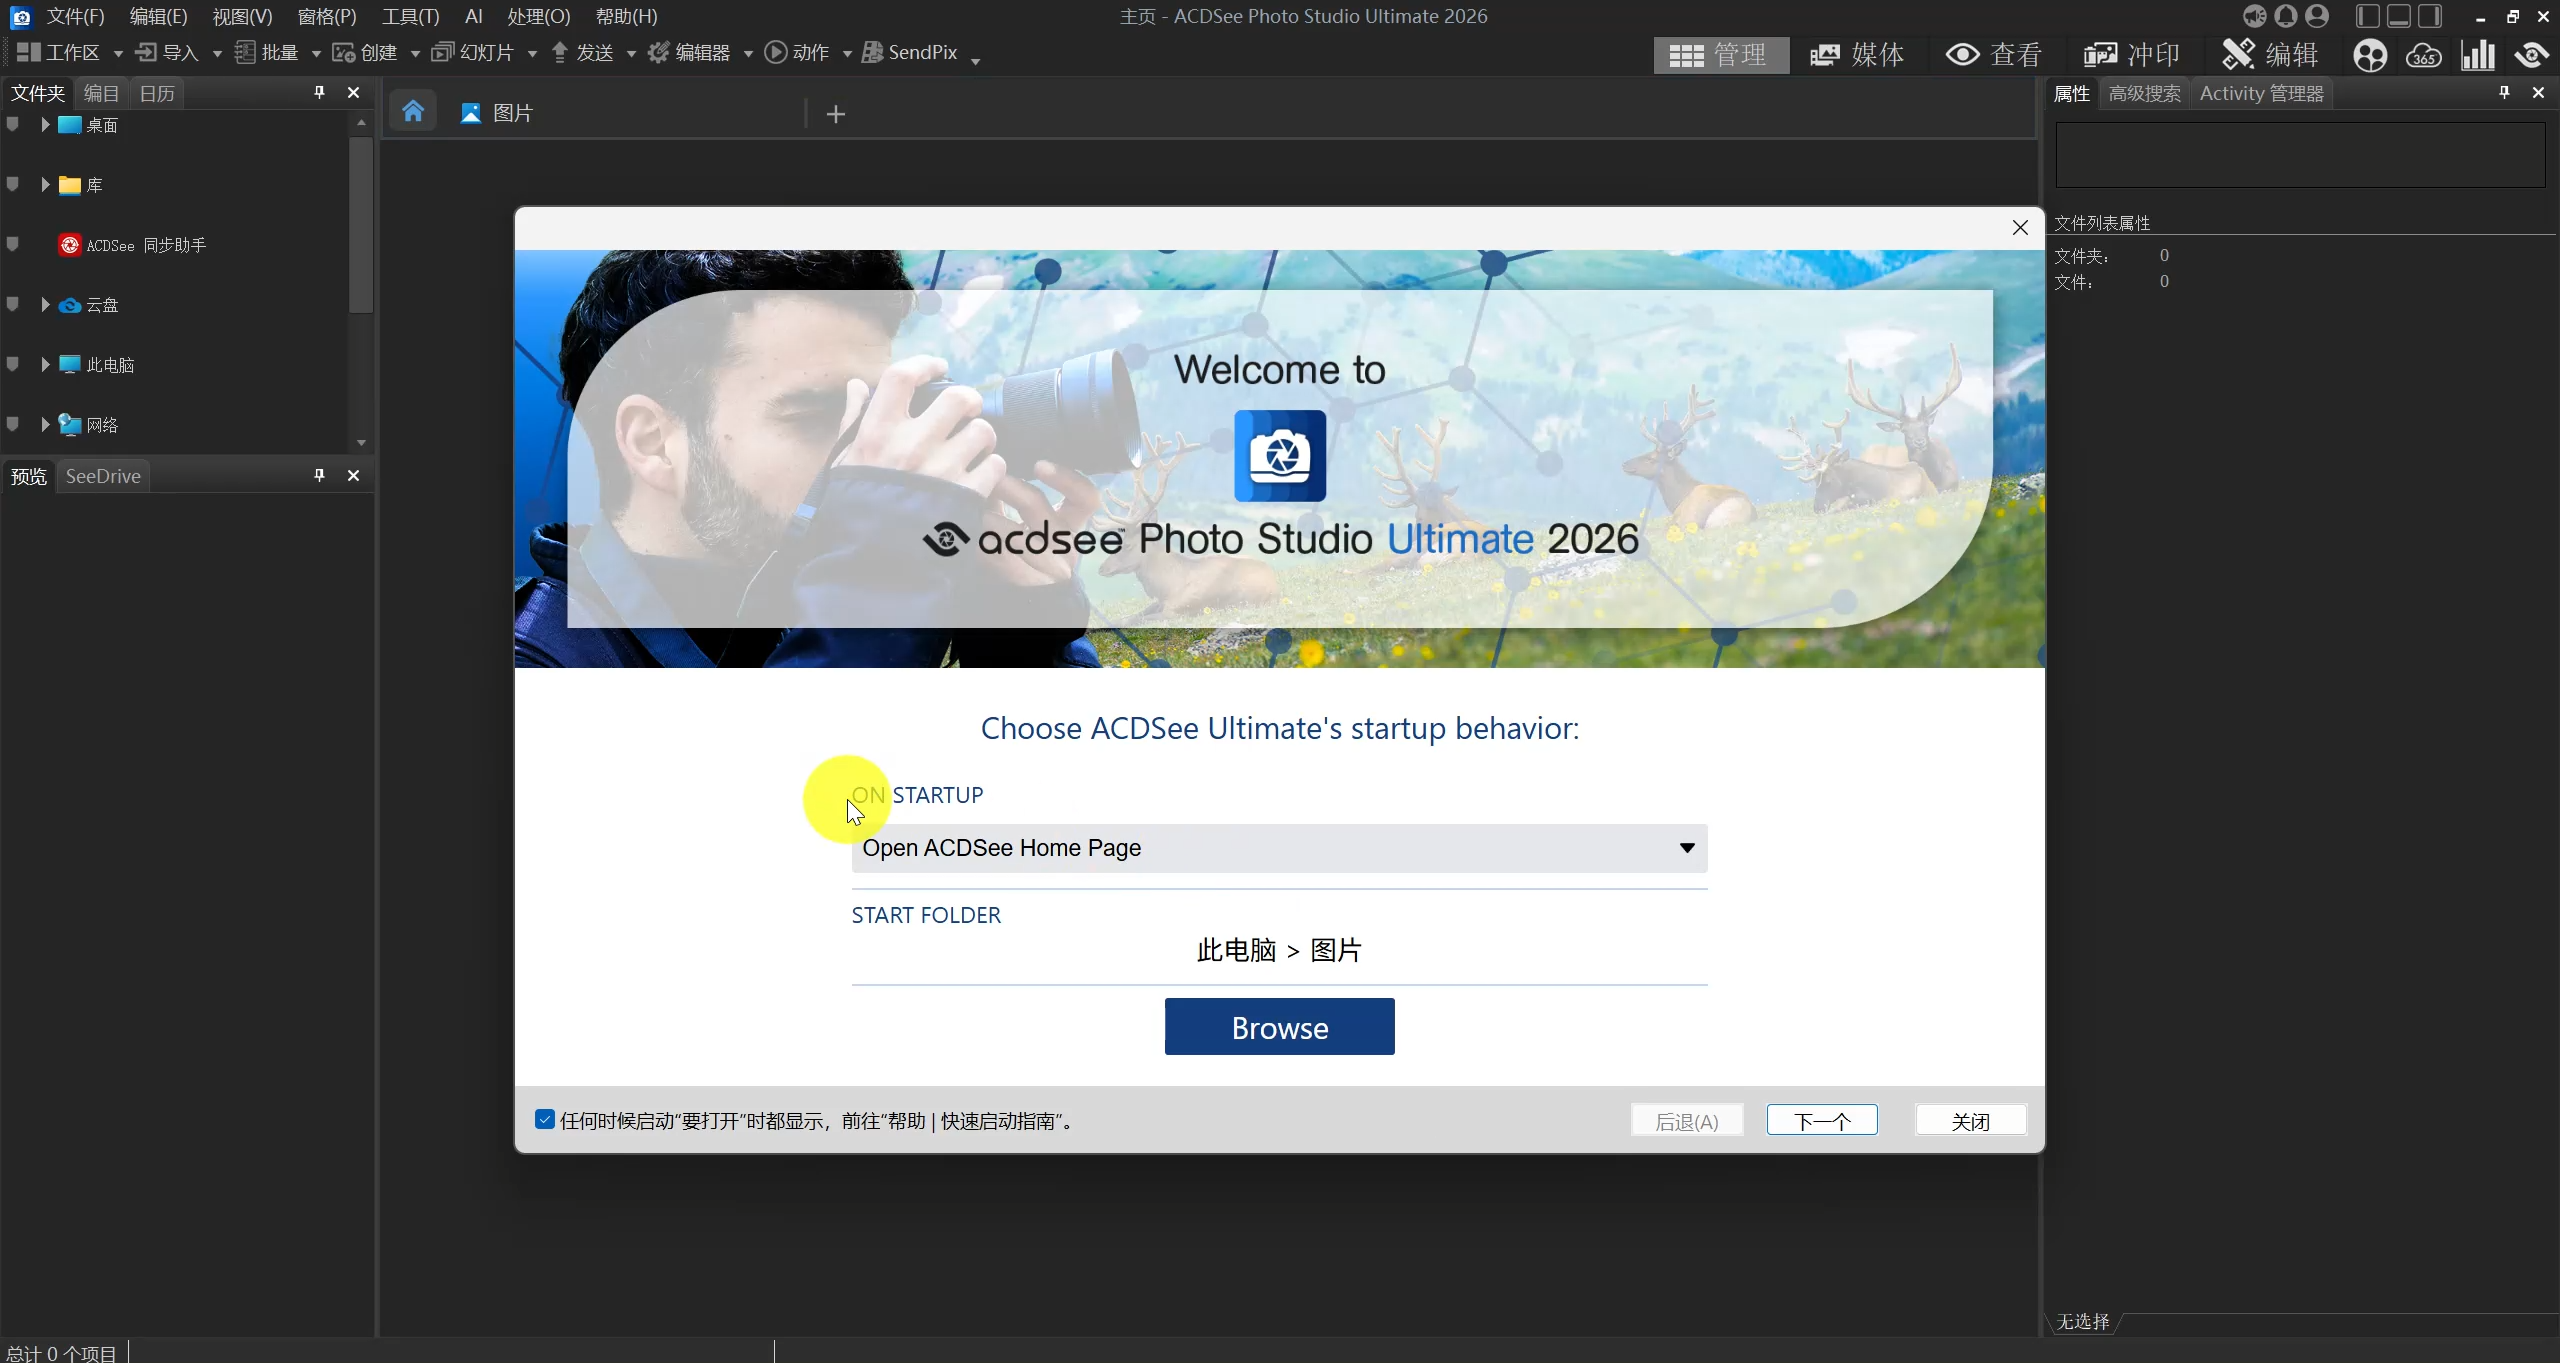Screen dimensions: 2560x1363
Task: Click the Browse button
Action: pos(1279,1027)
